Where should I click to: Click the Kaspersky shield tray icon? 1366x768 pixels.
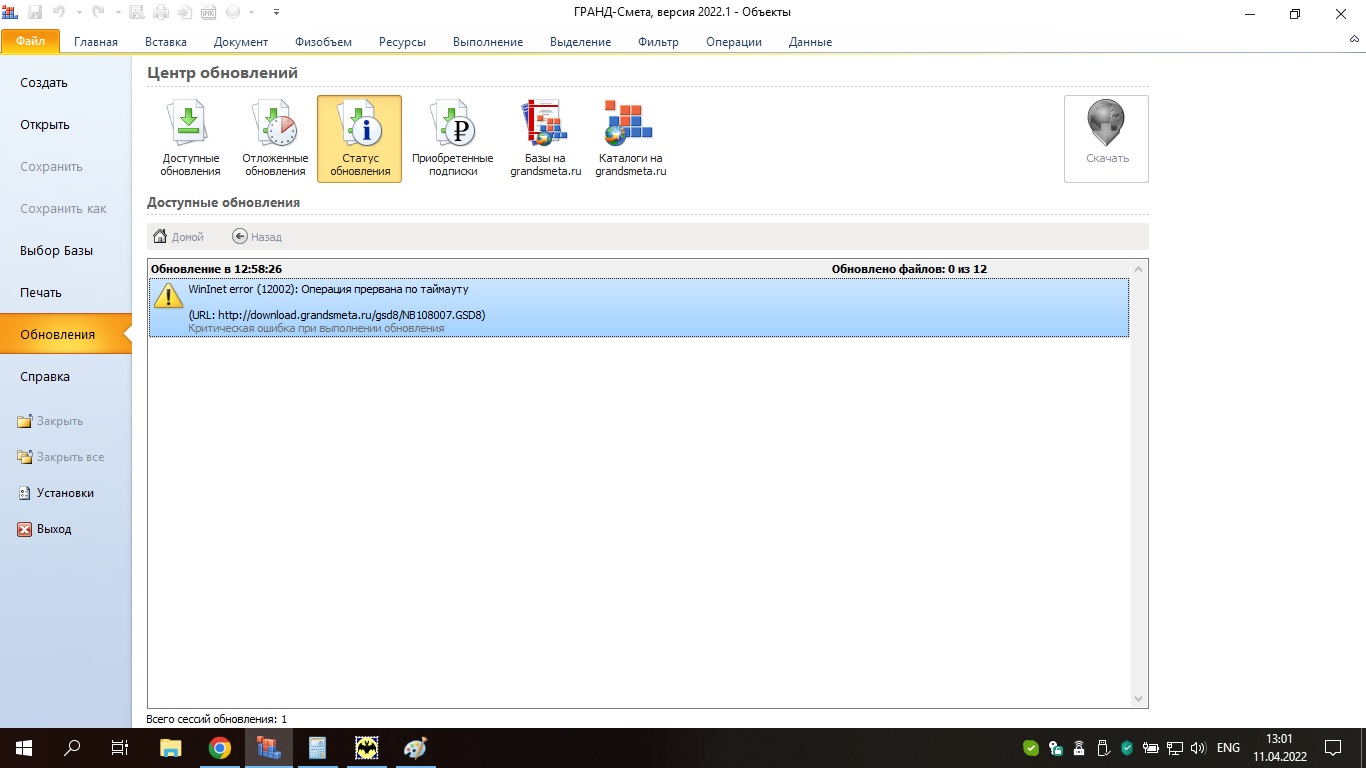(1127, 747)
